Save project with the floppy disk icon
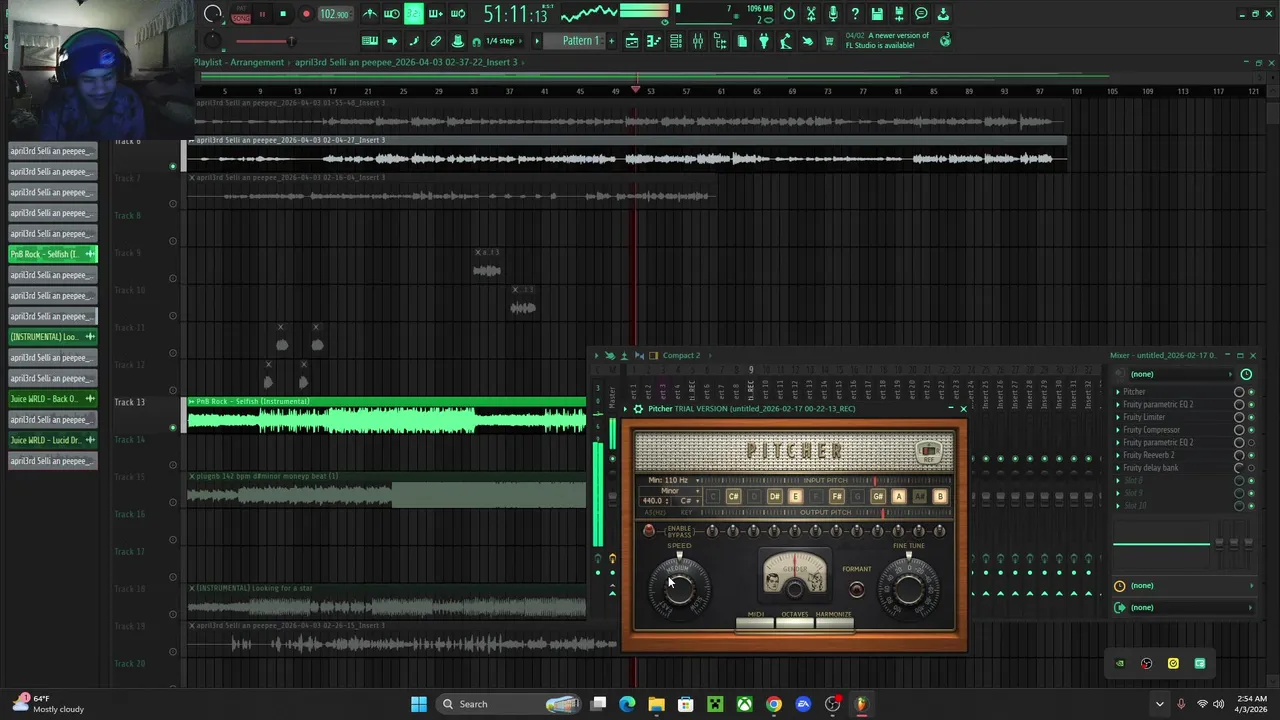Viewport: 1280px width, 720px height. pyautogui.click(x=877, y=14)
